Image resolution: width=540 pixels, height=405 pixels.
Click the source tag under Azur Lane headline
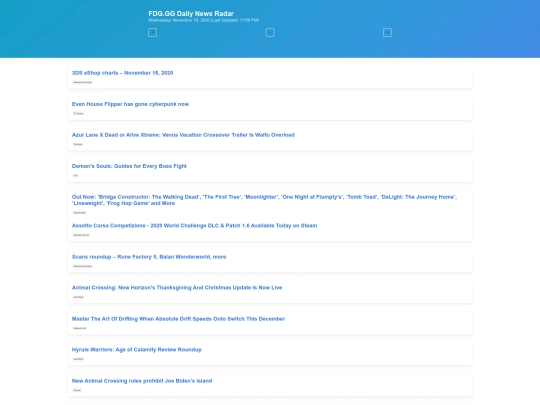pyautogui.click(x=78, y=144)
